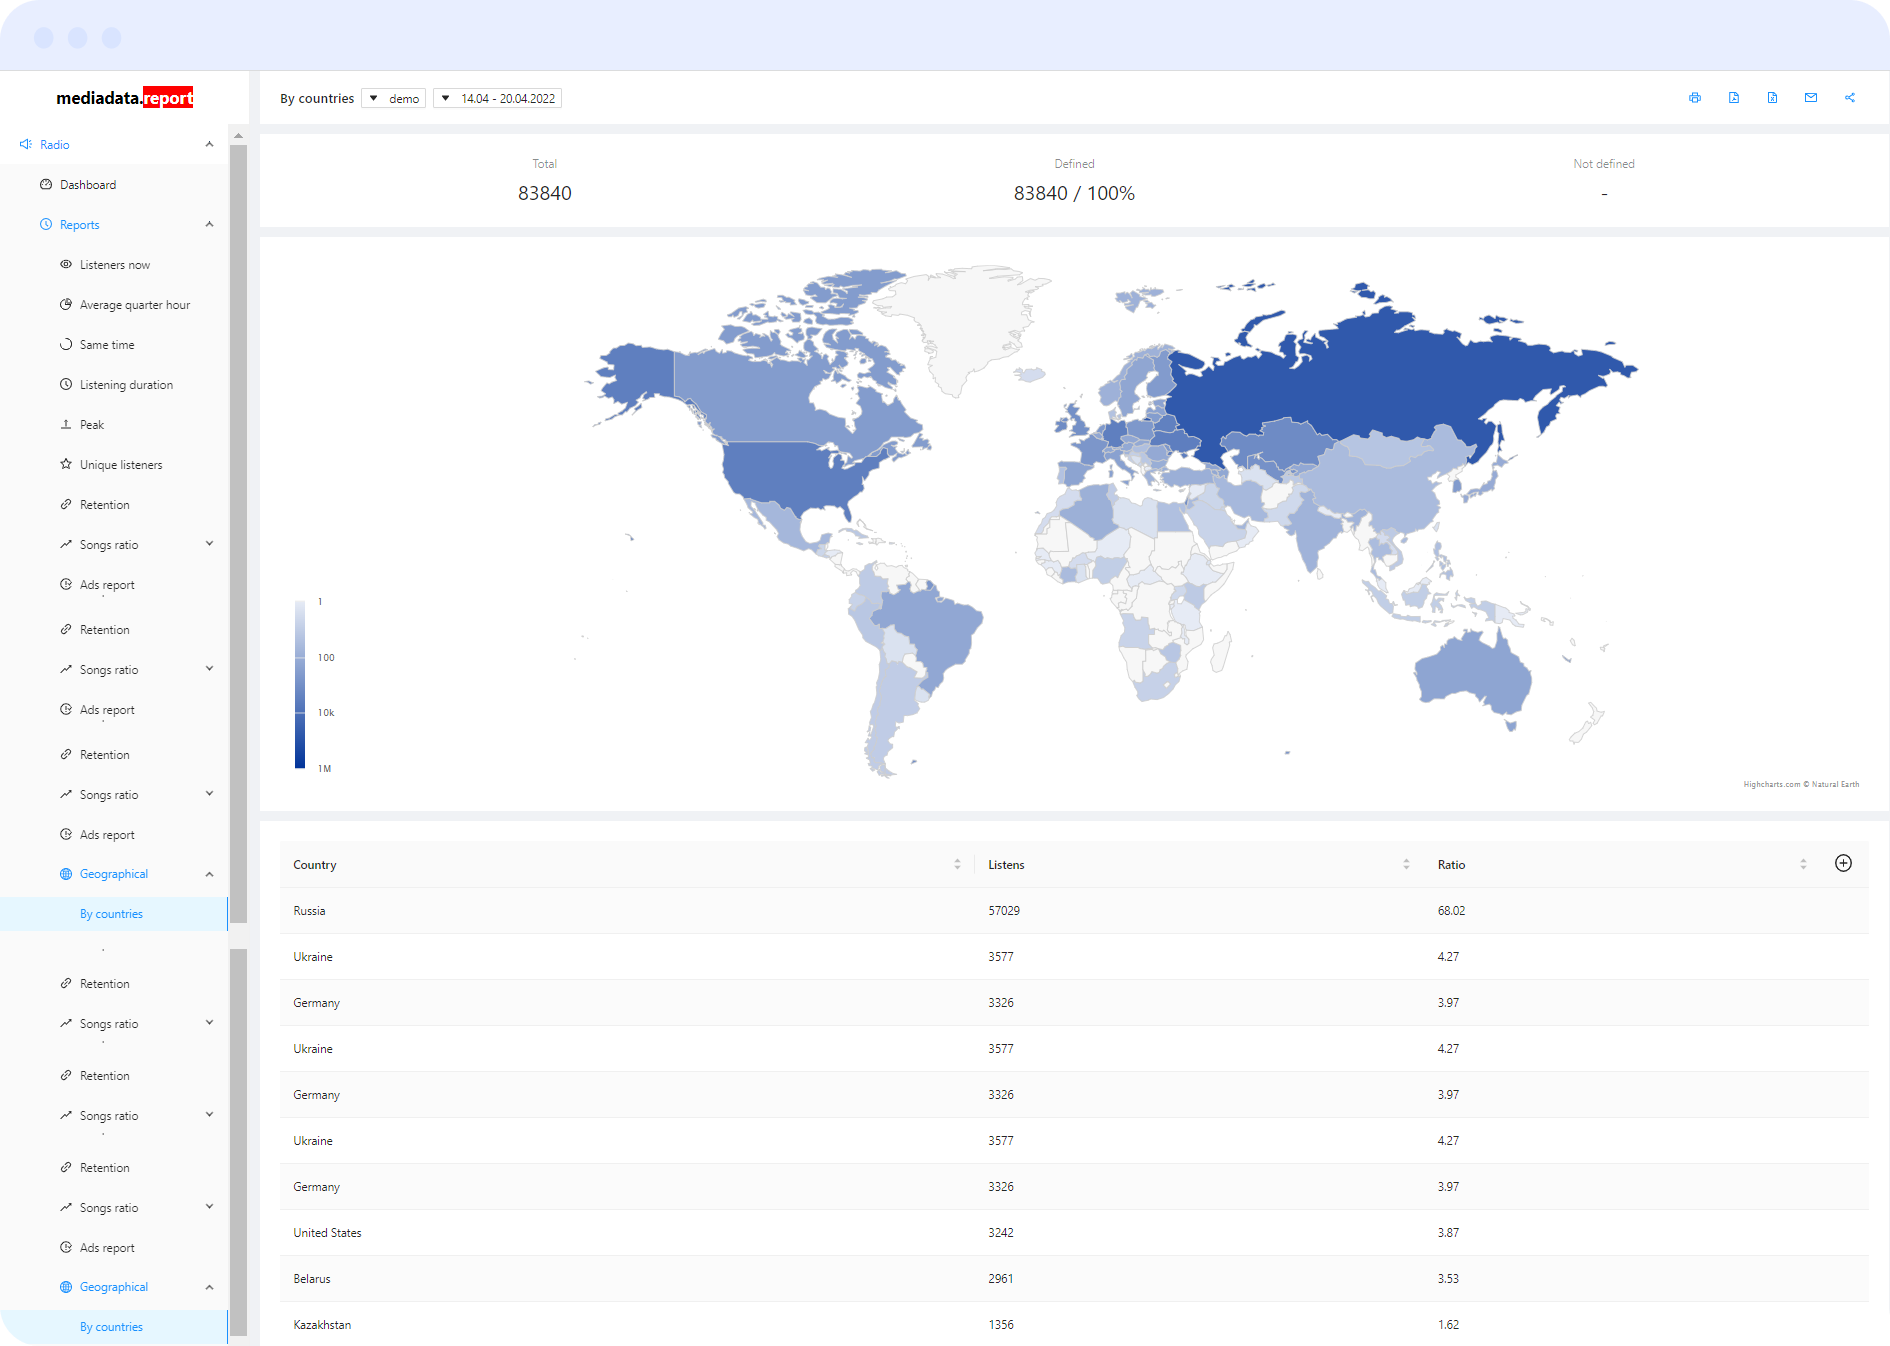Viewport: 1890px width, 1346px height.
Task: Select the United States table row
Action: click(x=1074, y=1233)
